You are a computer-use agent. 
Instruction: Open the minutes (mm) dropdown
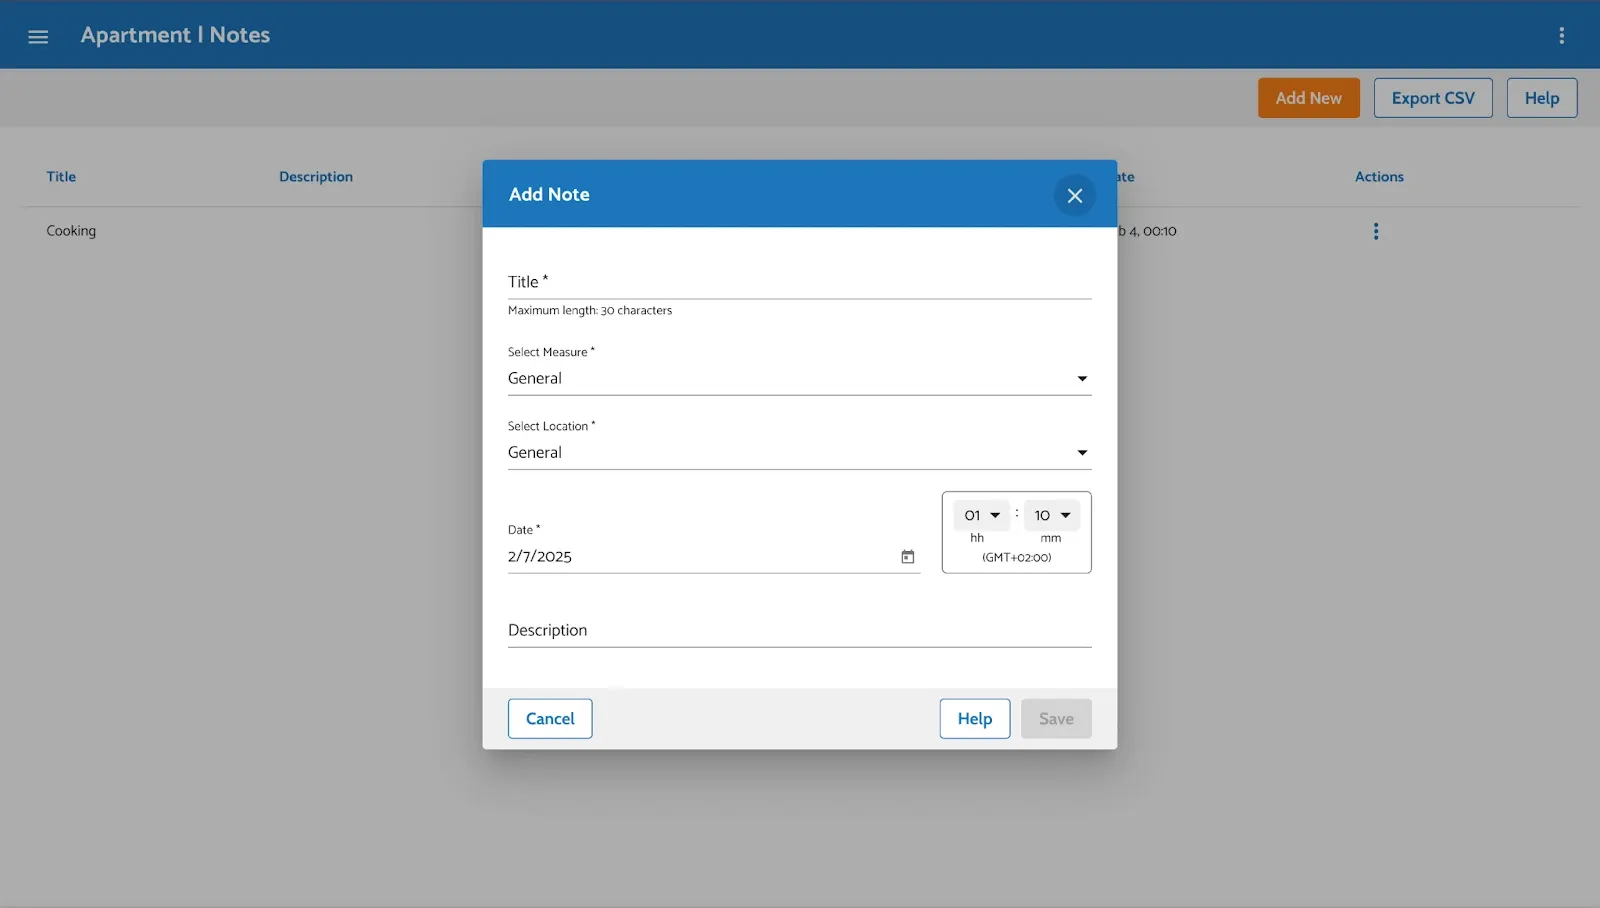1051,516
